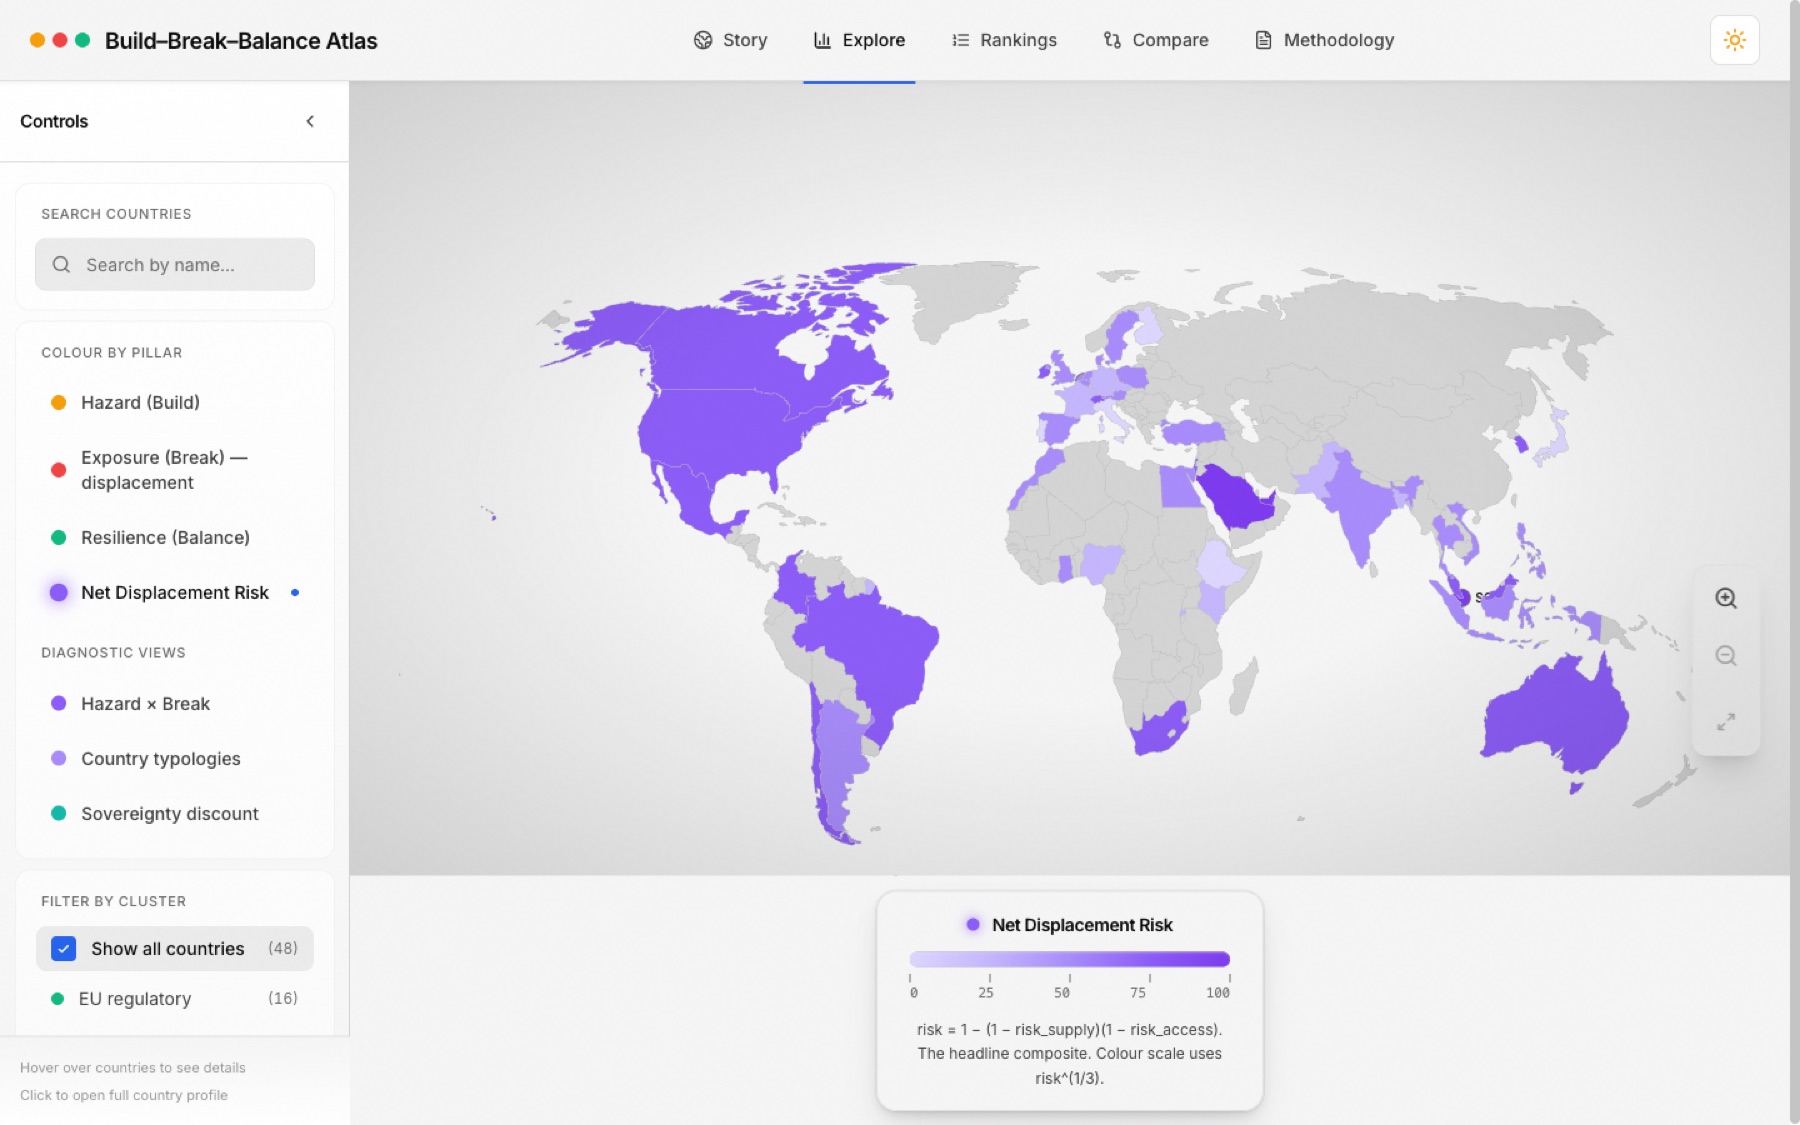This screenshot has width=1800, height=1125.
Task: Click the (16) EU regulatory count
Action: coord(283,998)
